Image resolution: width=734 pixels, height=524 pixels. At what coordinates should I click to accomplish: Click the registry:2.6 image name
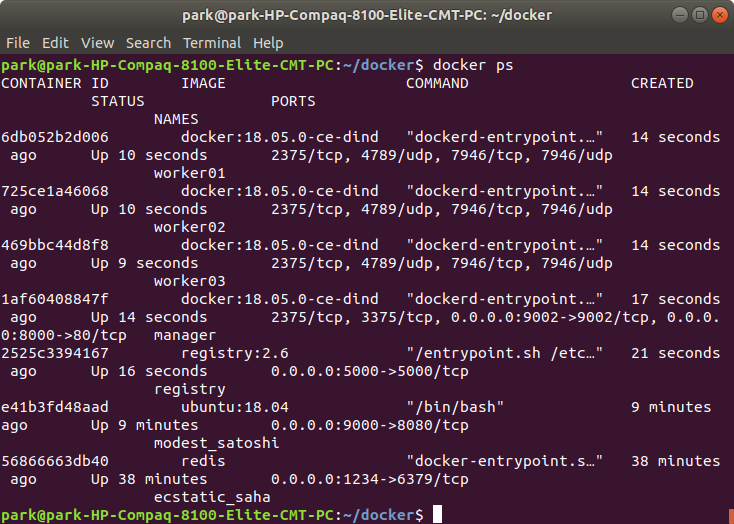(x=235, y=353)
